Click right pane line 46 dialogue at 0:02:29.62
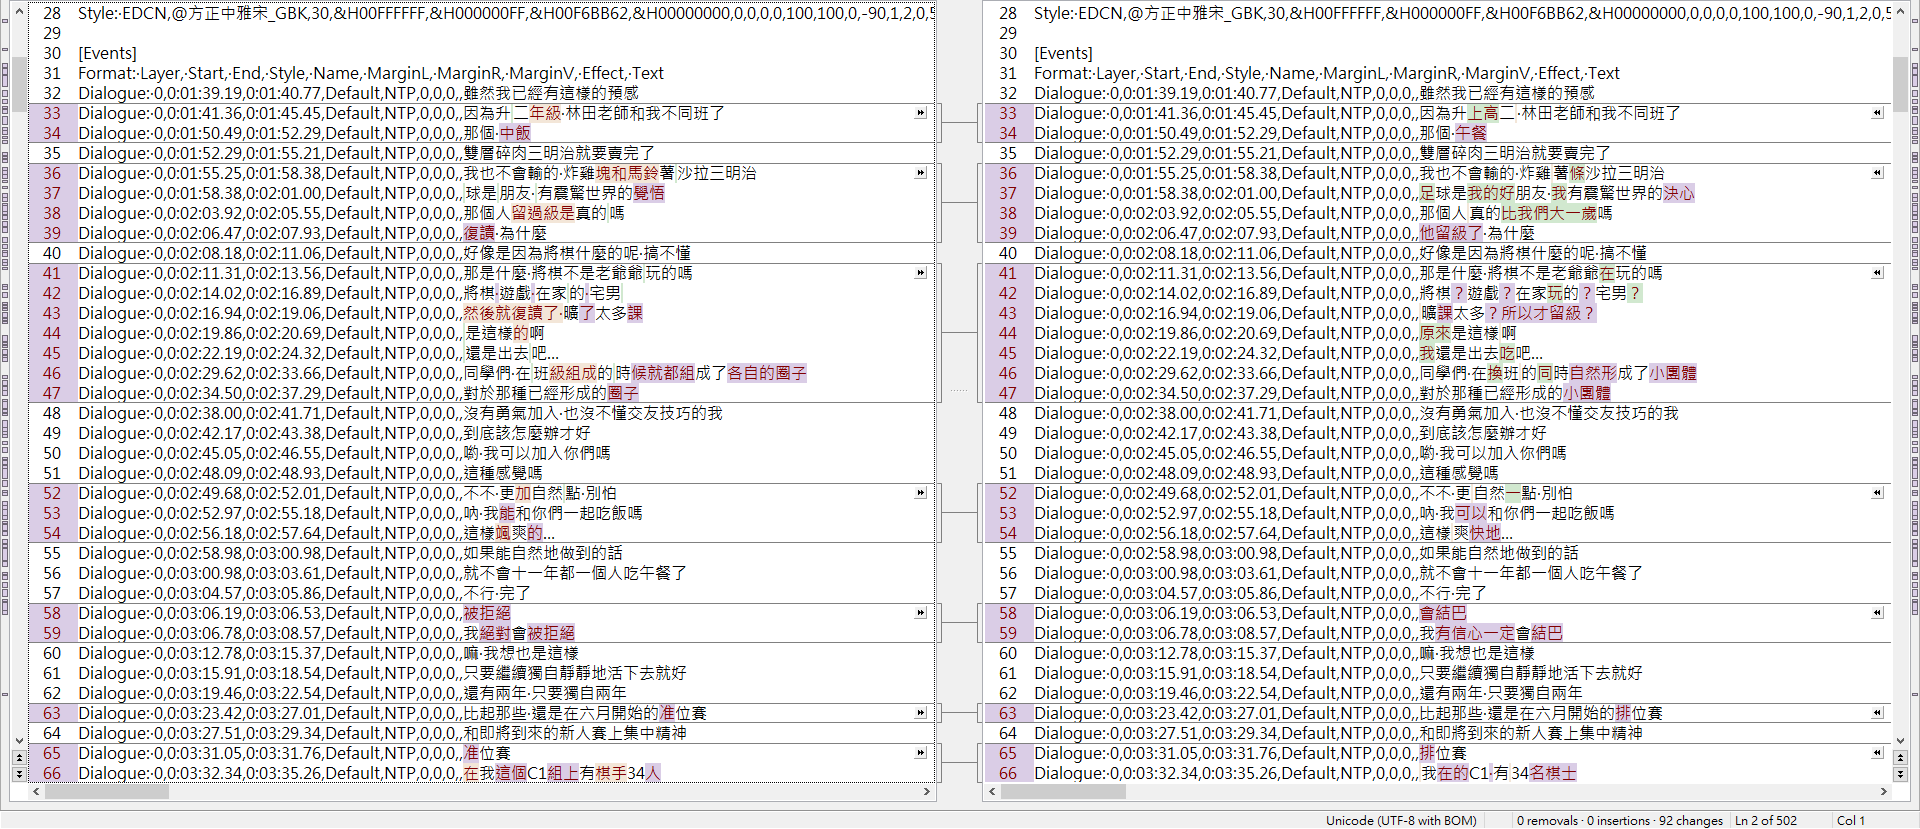This screenshot has width=1920, height=829. (1365, 373)
